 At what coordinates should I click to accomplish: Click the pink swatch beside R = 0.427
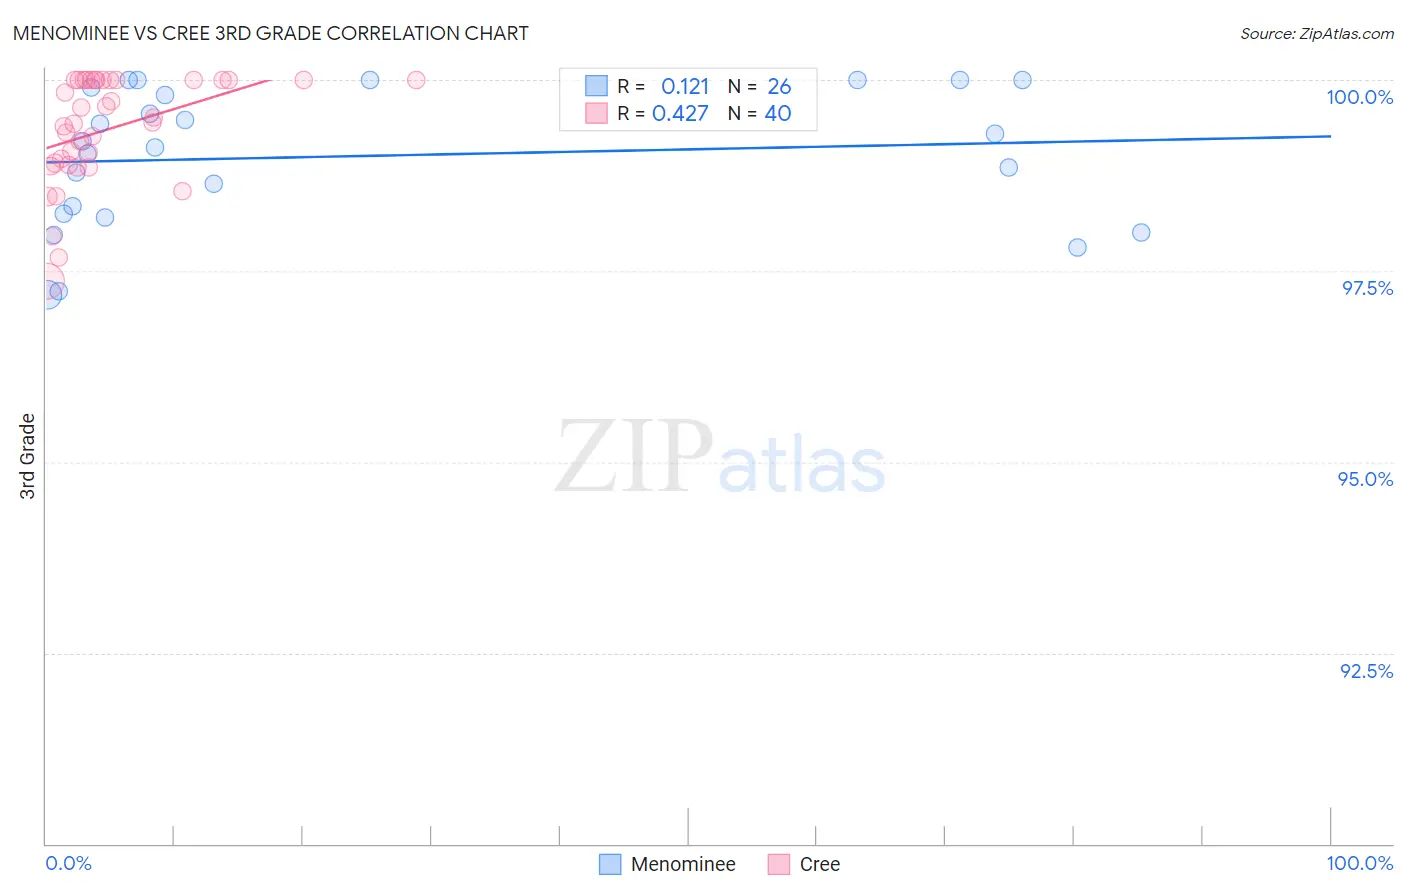[596, 113]
